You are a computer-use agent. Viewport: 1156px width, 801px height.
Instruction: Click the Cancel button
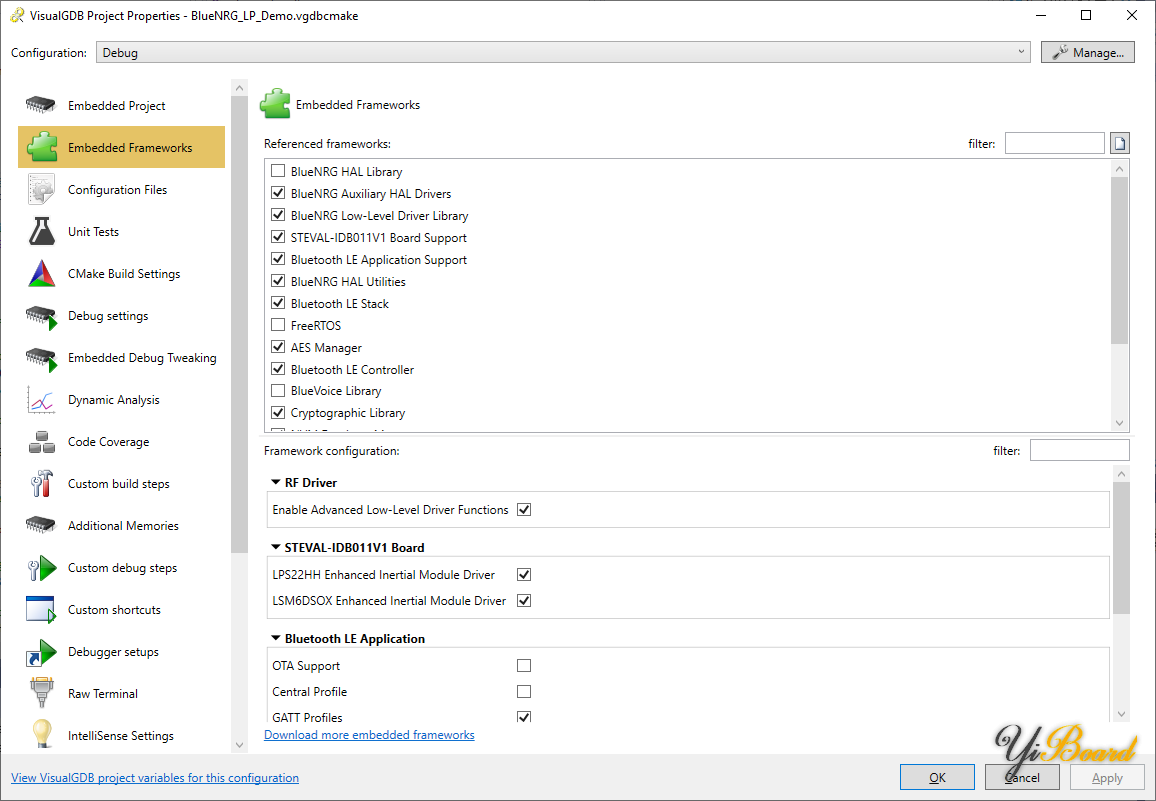click(x=1023, y=777)
